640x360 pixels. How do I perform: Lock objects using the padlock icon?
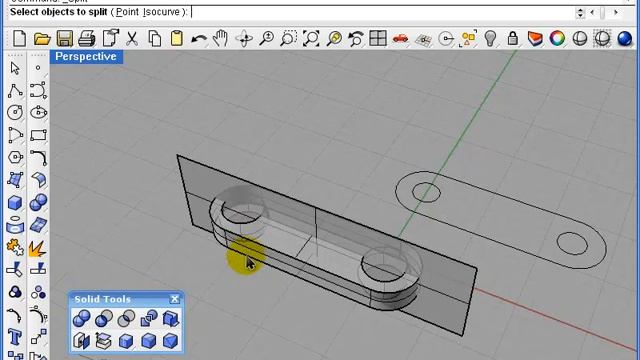click(x=513, y=39)
